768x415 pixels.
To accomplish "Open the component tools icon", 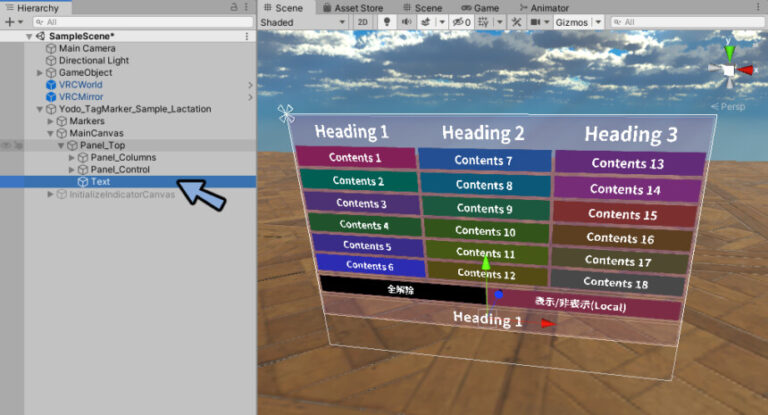I will (x=516, y=22).
